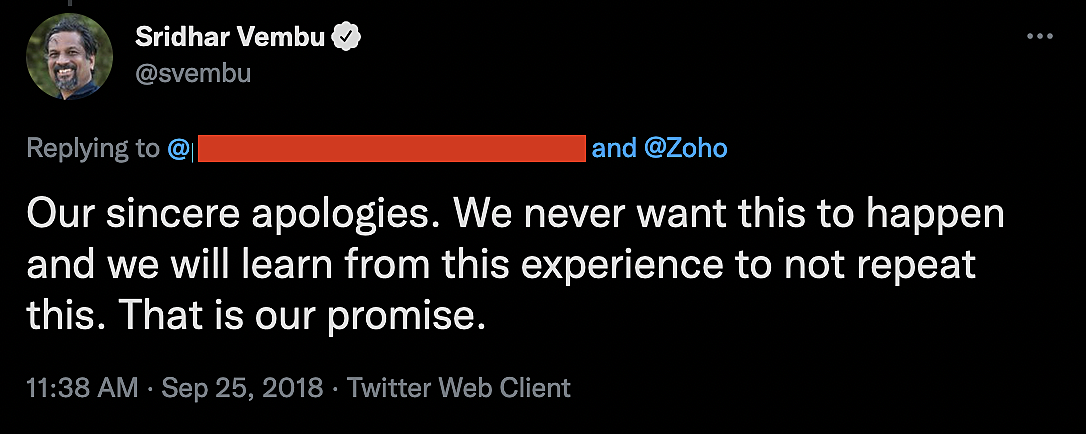Click the word "and" before @Zoho

tap(614, 149)
